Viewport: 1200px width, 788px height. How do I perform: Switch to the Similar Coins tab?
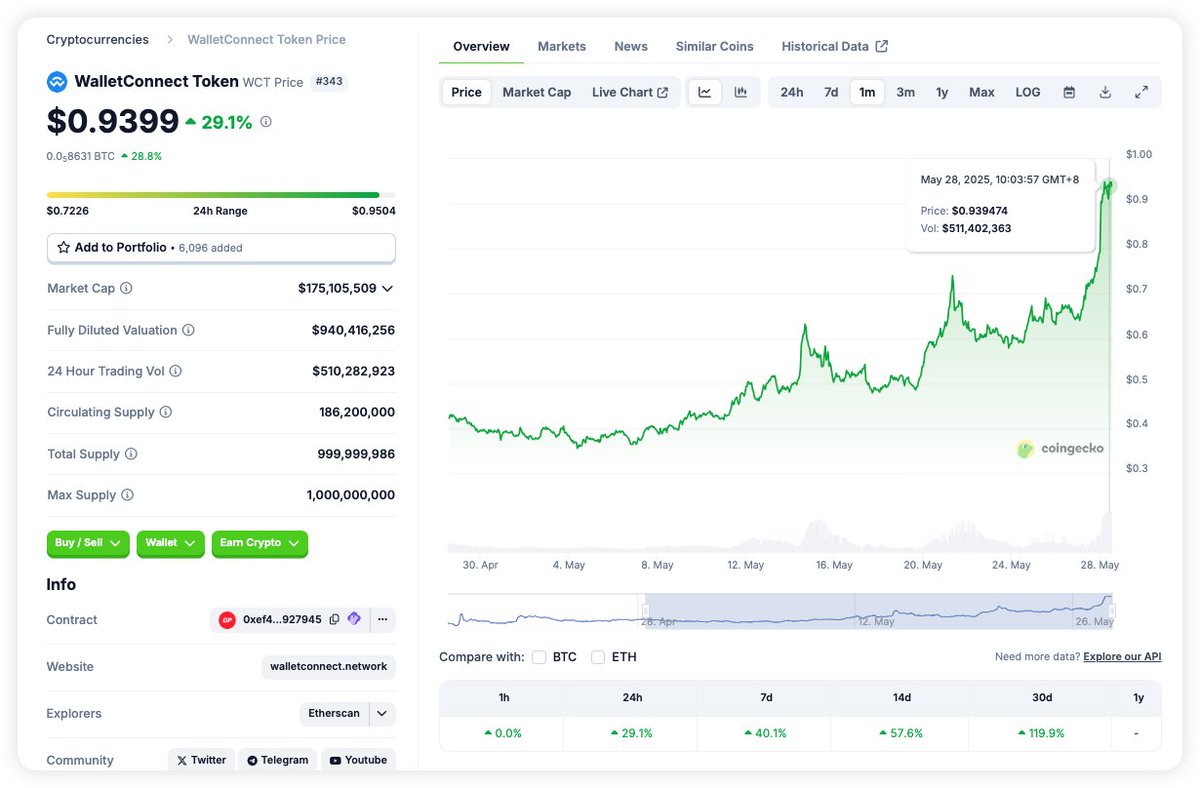pos(715,46)
